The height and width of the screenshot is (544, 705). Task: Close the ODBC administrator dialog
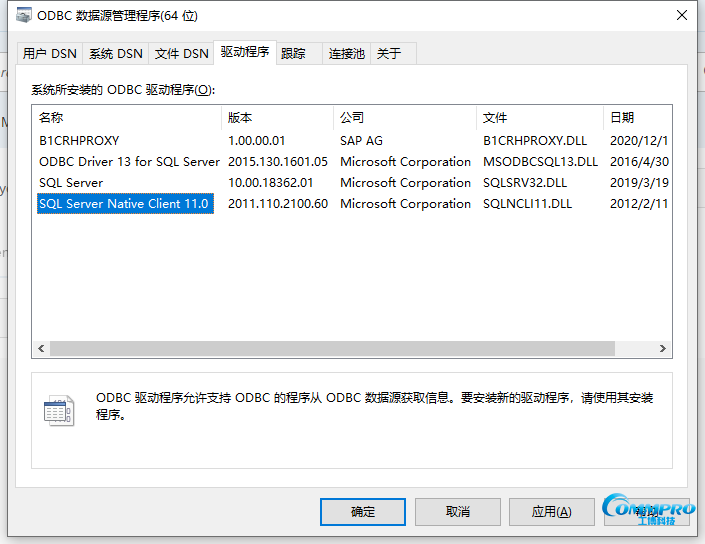click(681, 16)
